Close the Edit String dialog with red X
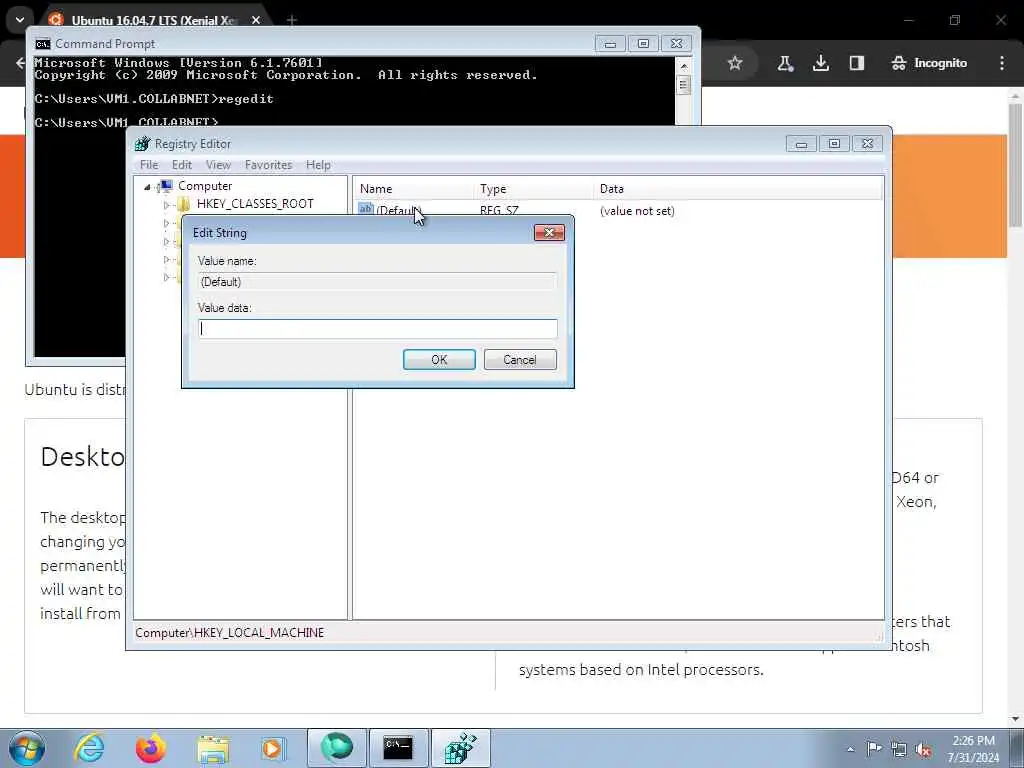Image resolution: width=1024 pixels, height=768 pixels. [549, 232]
